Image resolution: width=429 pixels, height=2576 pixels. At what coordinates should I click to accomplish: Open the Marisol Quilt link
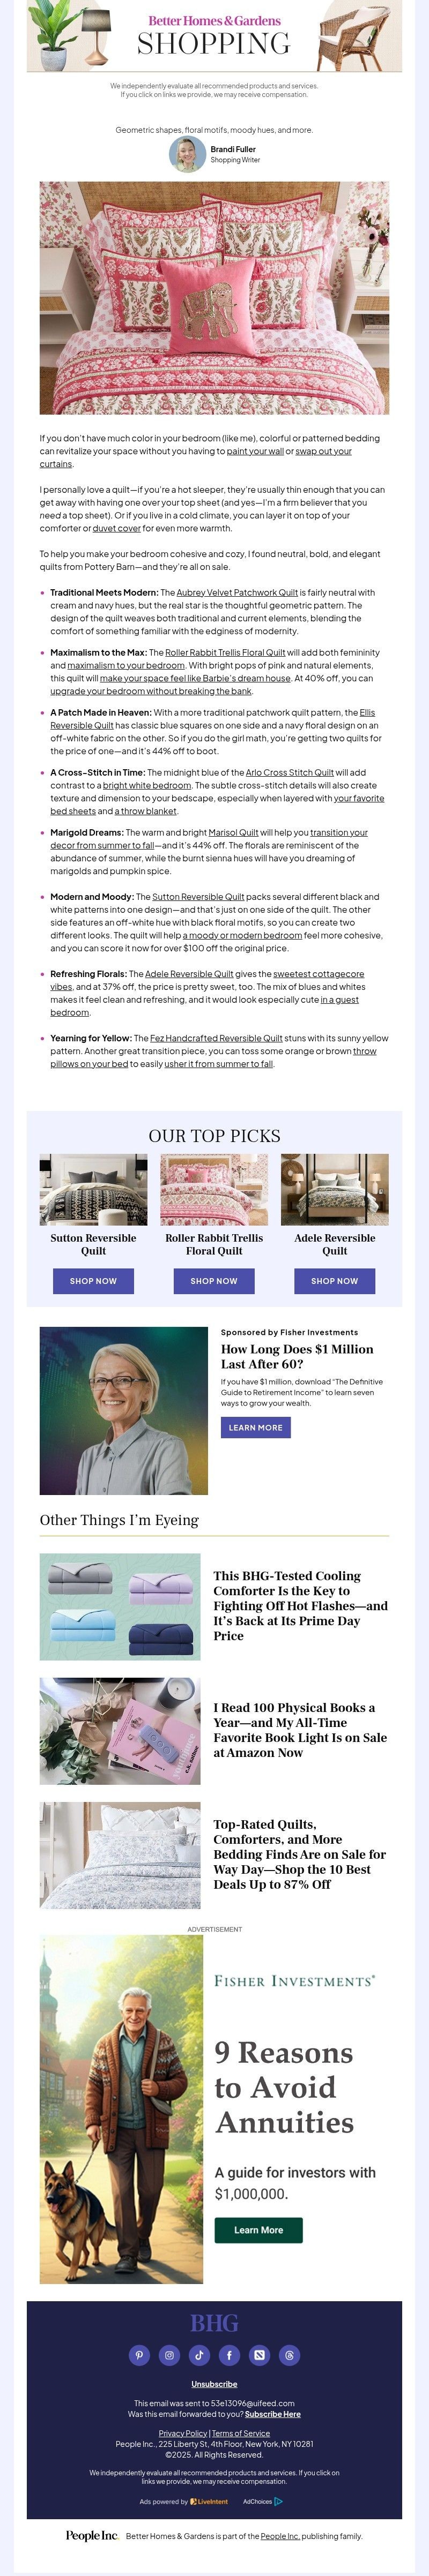coord(233,832)
